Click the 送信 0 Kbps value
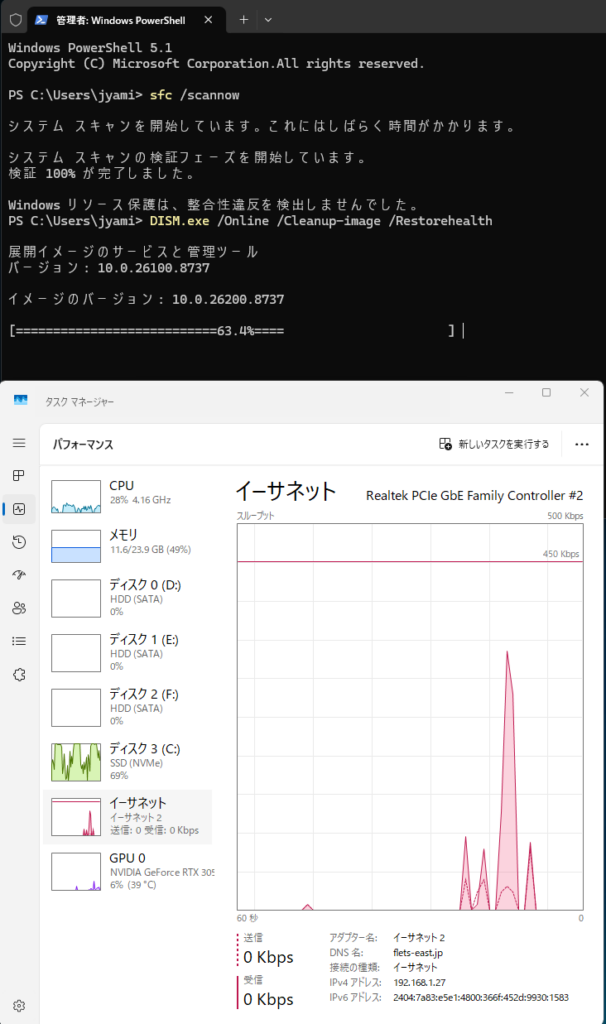The width and height of the screenshot is (606, 1024). (268, 957)
